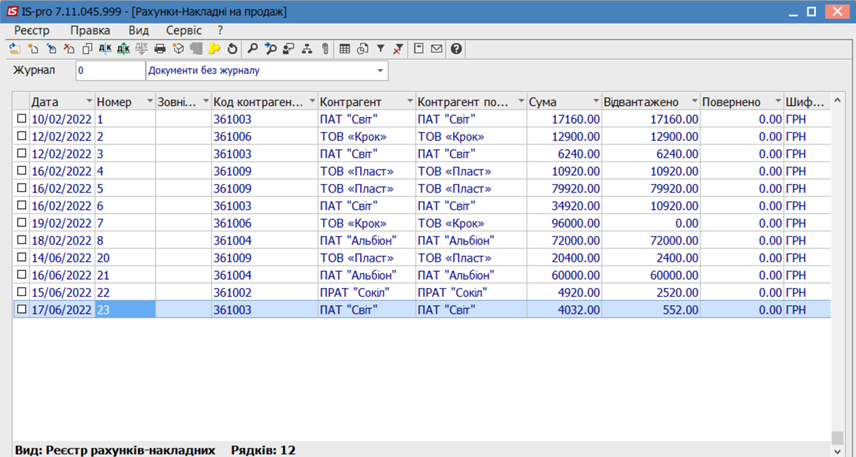Open the Сервіс menu
856x457 pixels.
point(184,31)
